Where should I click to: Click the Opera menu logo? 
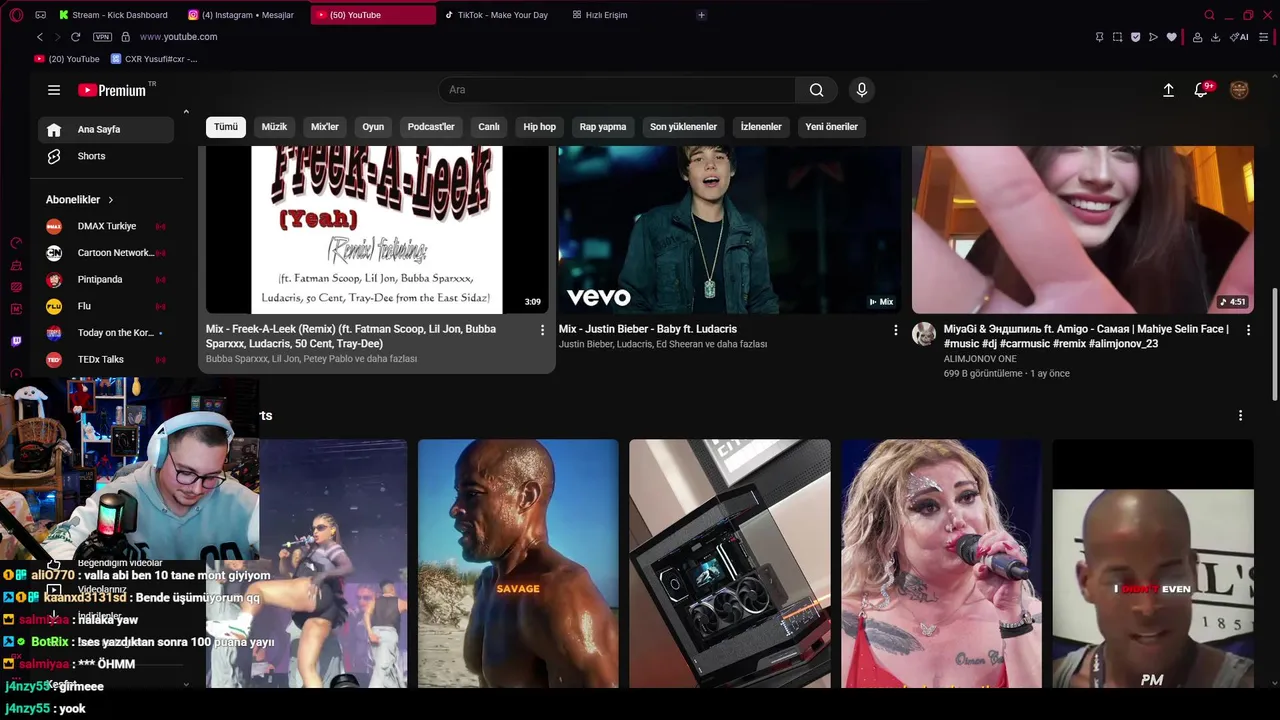point(16,15)
